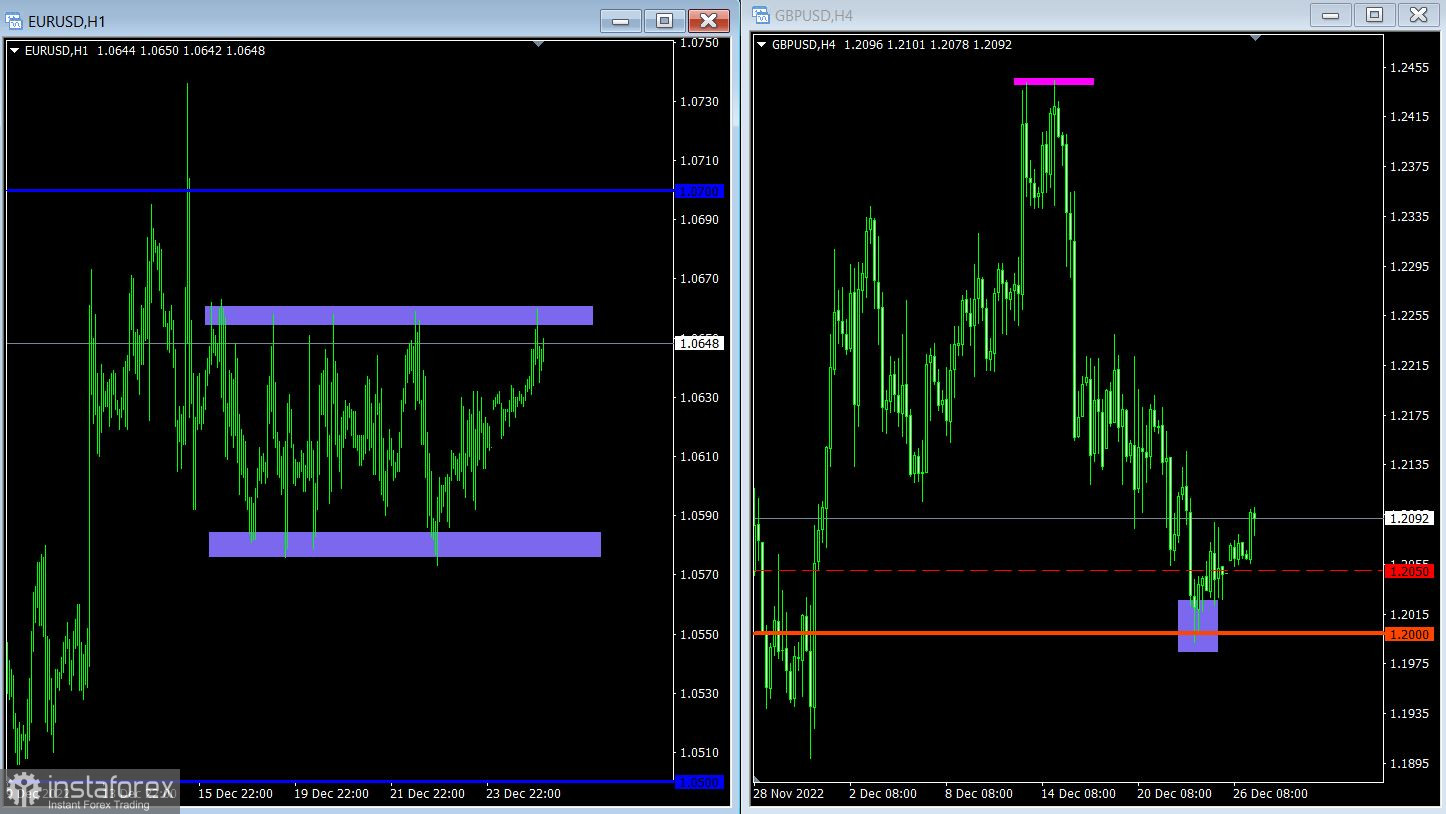Click the 1.0530 price scale value
The image size is (1446, 814).
click(698, 693)
